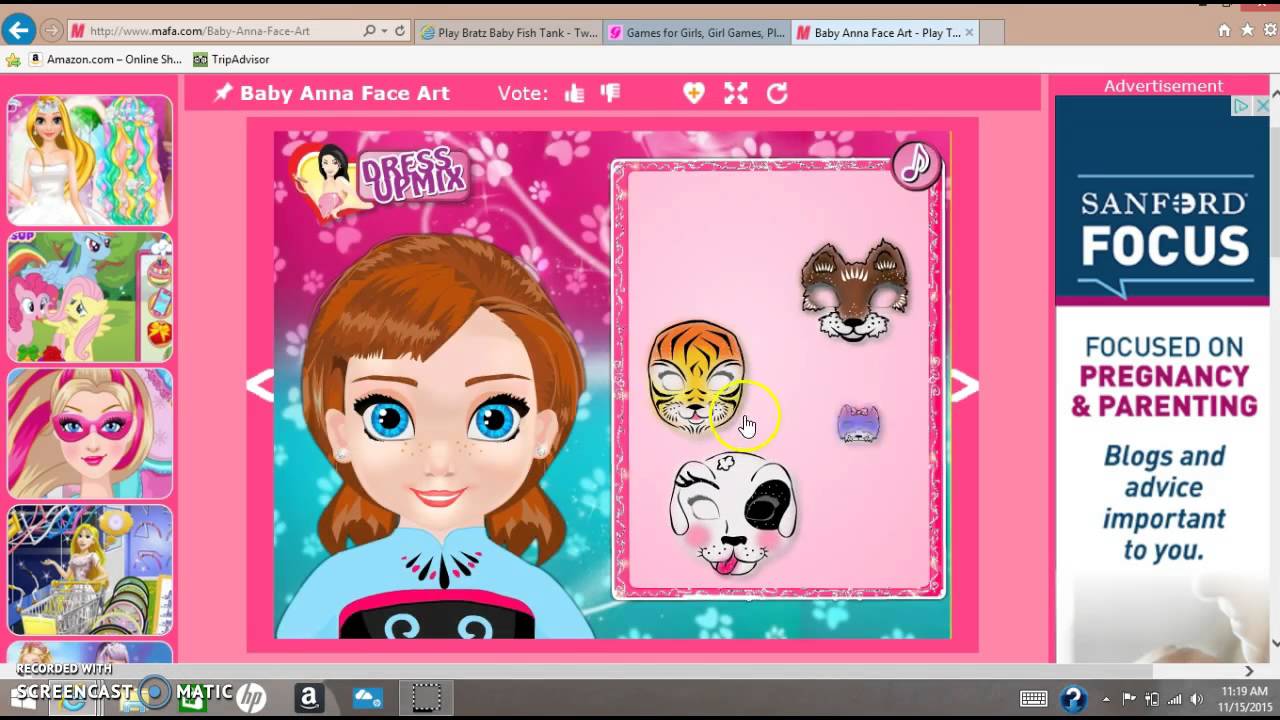Open Amazon app from the taskbar

308,697
